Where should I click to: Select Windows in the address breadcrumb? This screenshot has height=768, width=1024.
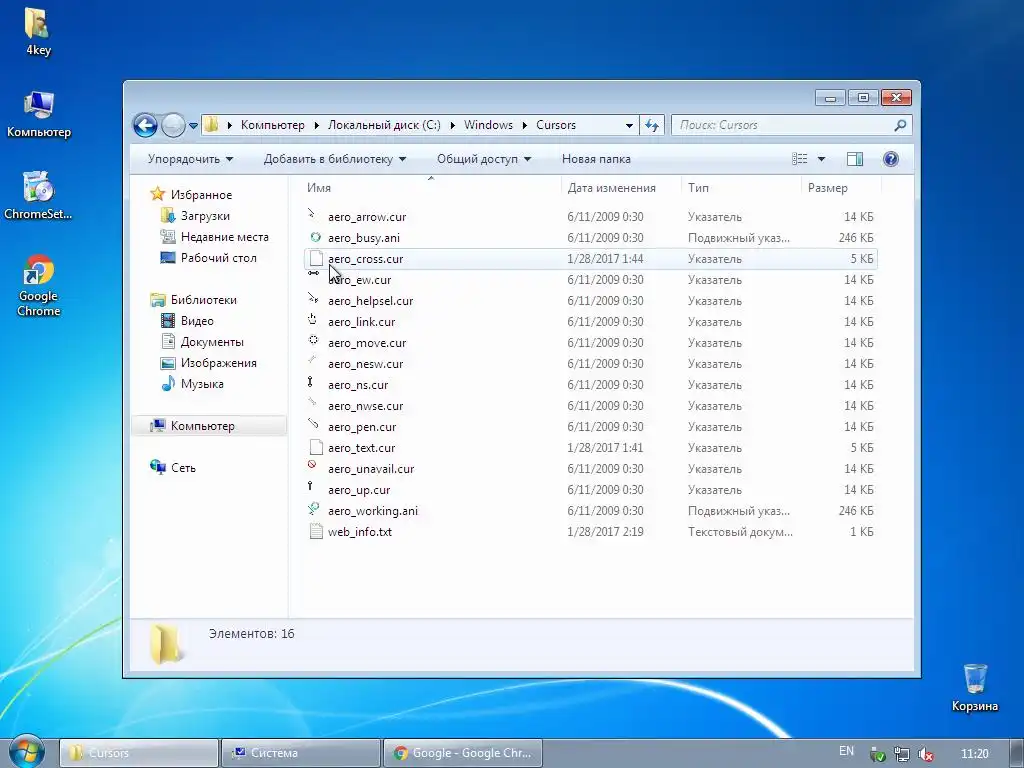tap(488, 125)
